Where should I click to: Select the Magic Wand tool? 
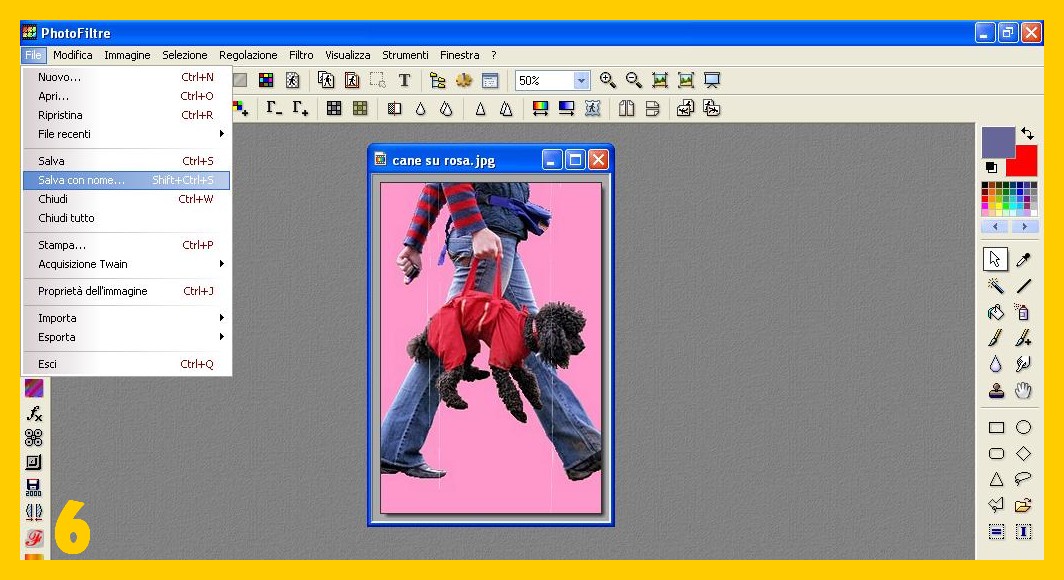pyautogui.click(x=996, y=286)
